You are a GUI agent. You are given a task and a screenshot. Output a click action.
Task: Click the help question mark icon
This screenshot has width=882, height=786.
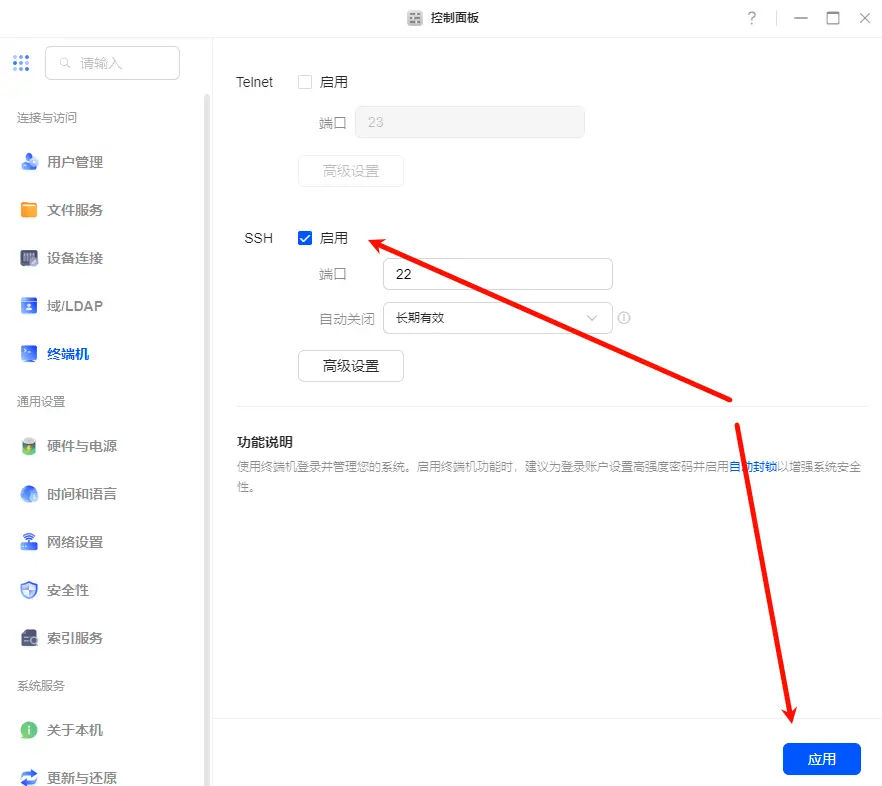(751, 18)
